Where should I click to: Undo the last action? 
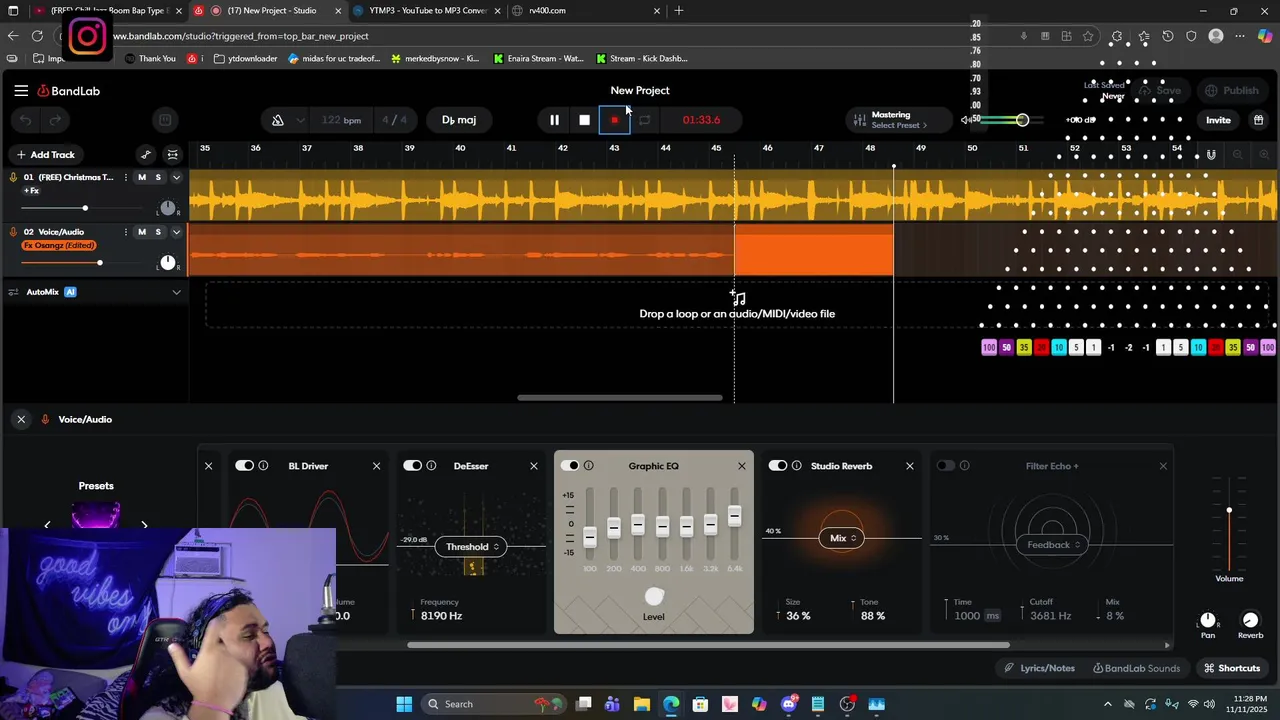click(x=26, y=120)
